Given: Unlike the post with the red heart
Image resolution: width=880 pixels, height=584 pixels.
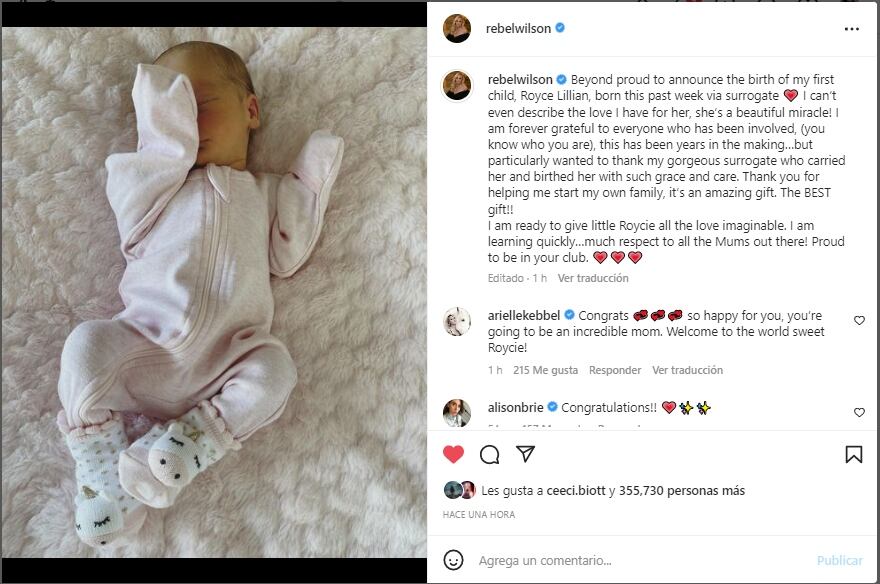Looking at the screenshot, I should coord(453,454).
